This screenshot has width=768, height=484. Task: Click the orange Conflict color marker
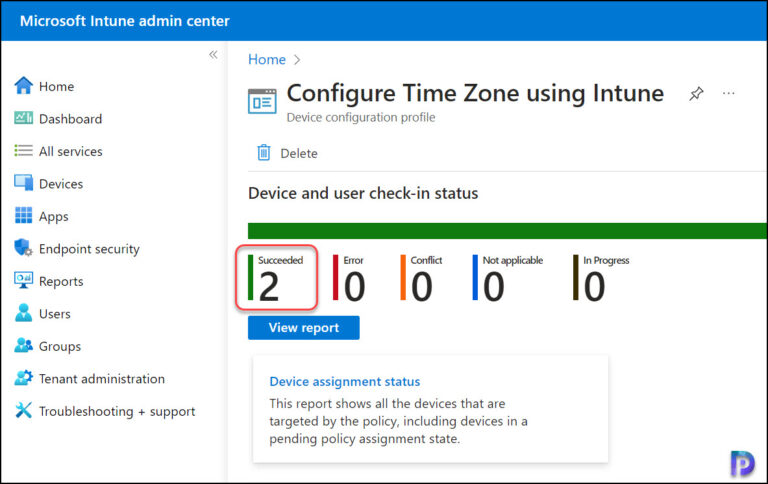point(403,277)
